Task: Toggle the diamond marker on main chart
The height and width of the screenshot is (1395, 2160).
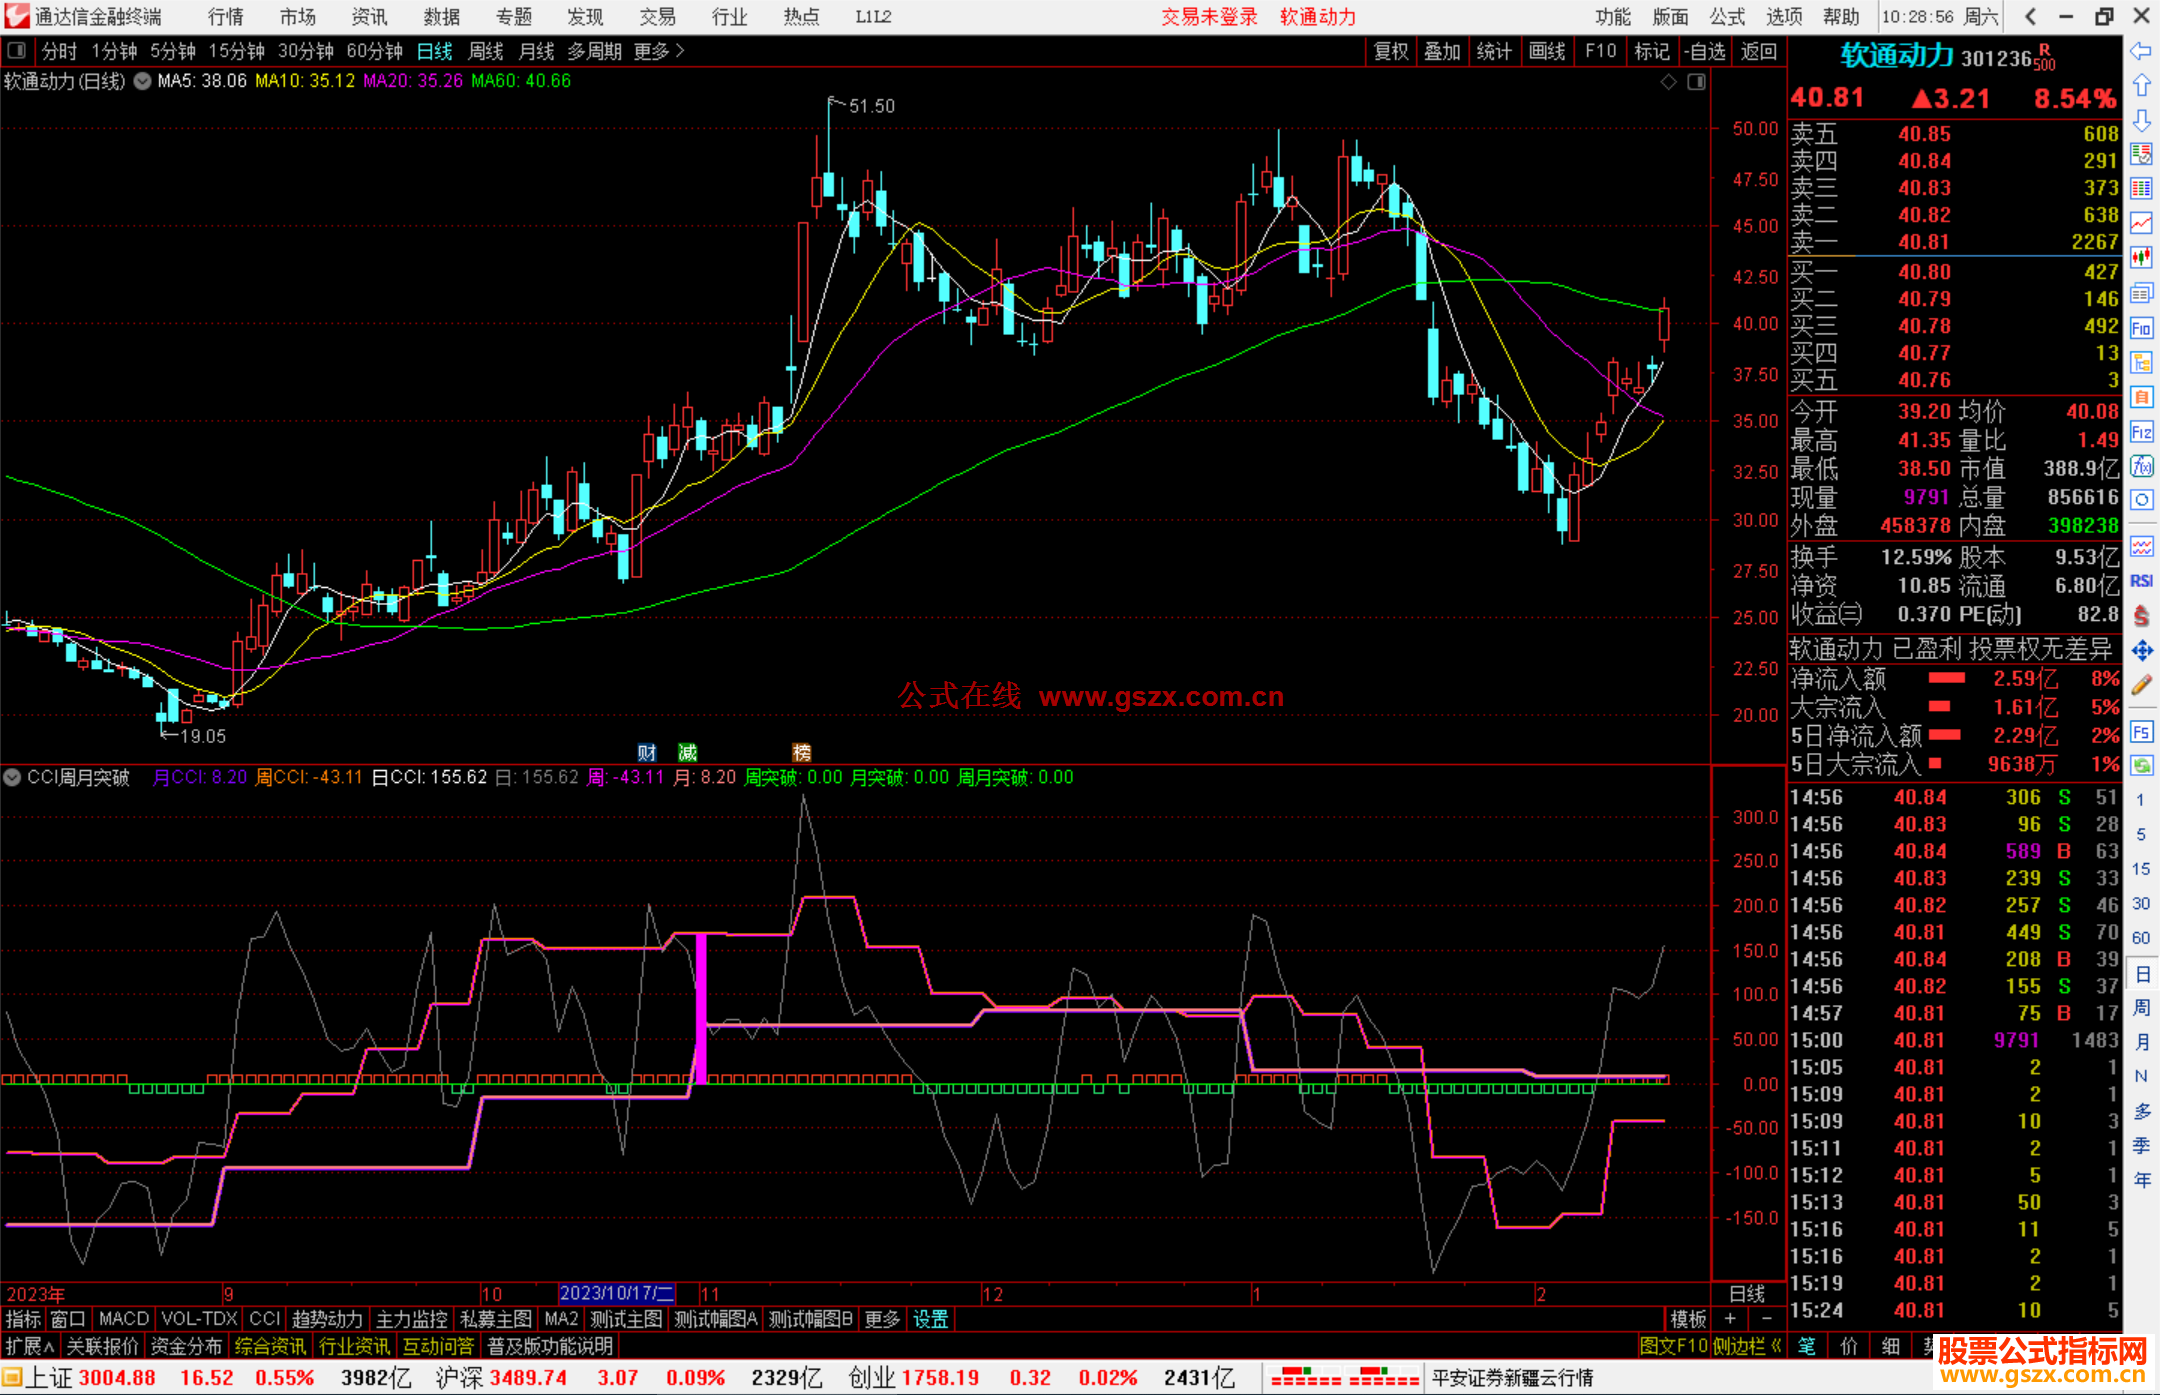Action: (x=1668, y=82)
